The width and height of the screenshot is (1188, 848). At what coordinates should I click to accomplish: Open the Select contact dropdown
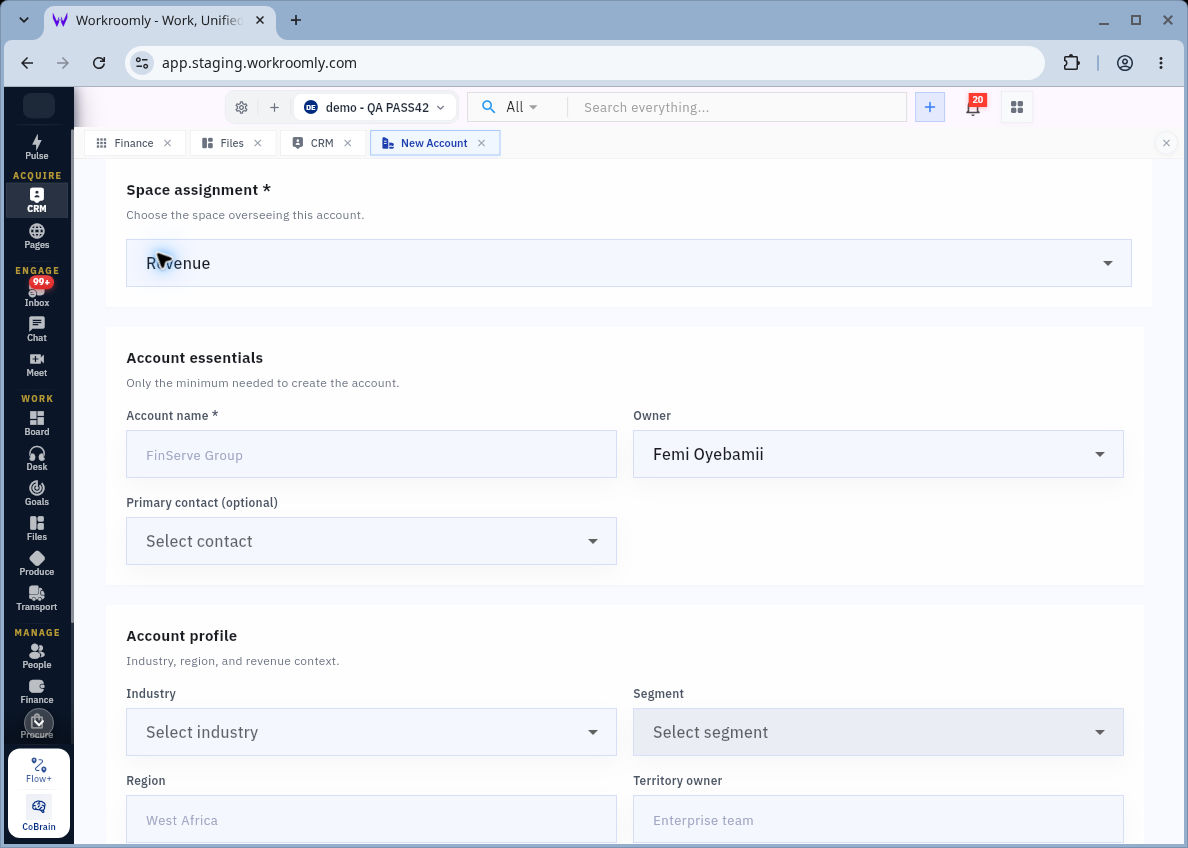coord(371,541)
